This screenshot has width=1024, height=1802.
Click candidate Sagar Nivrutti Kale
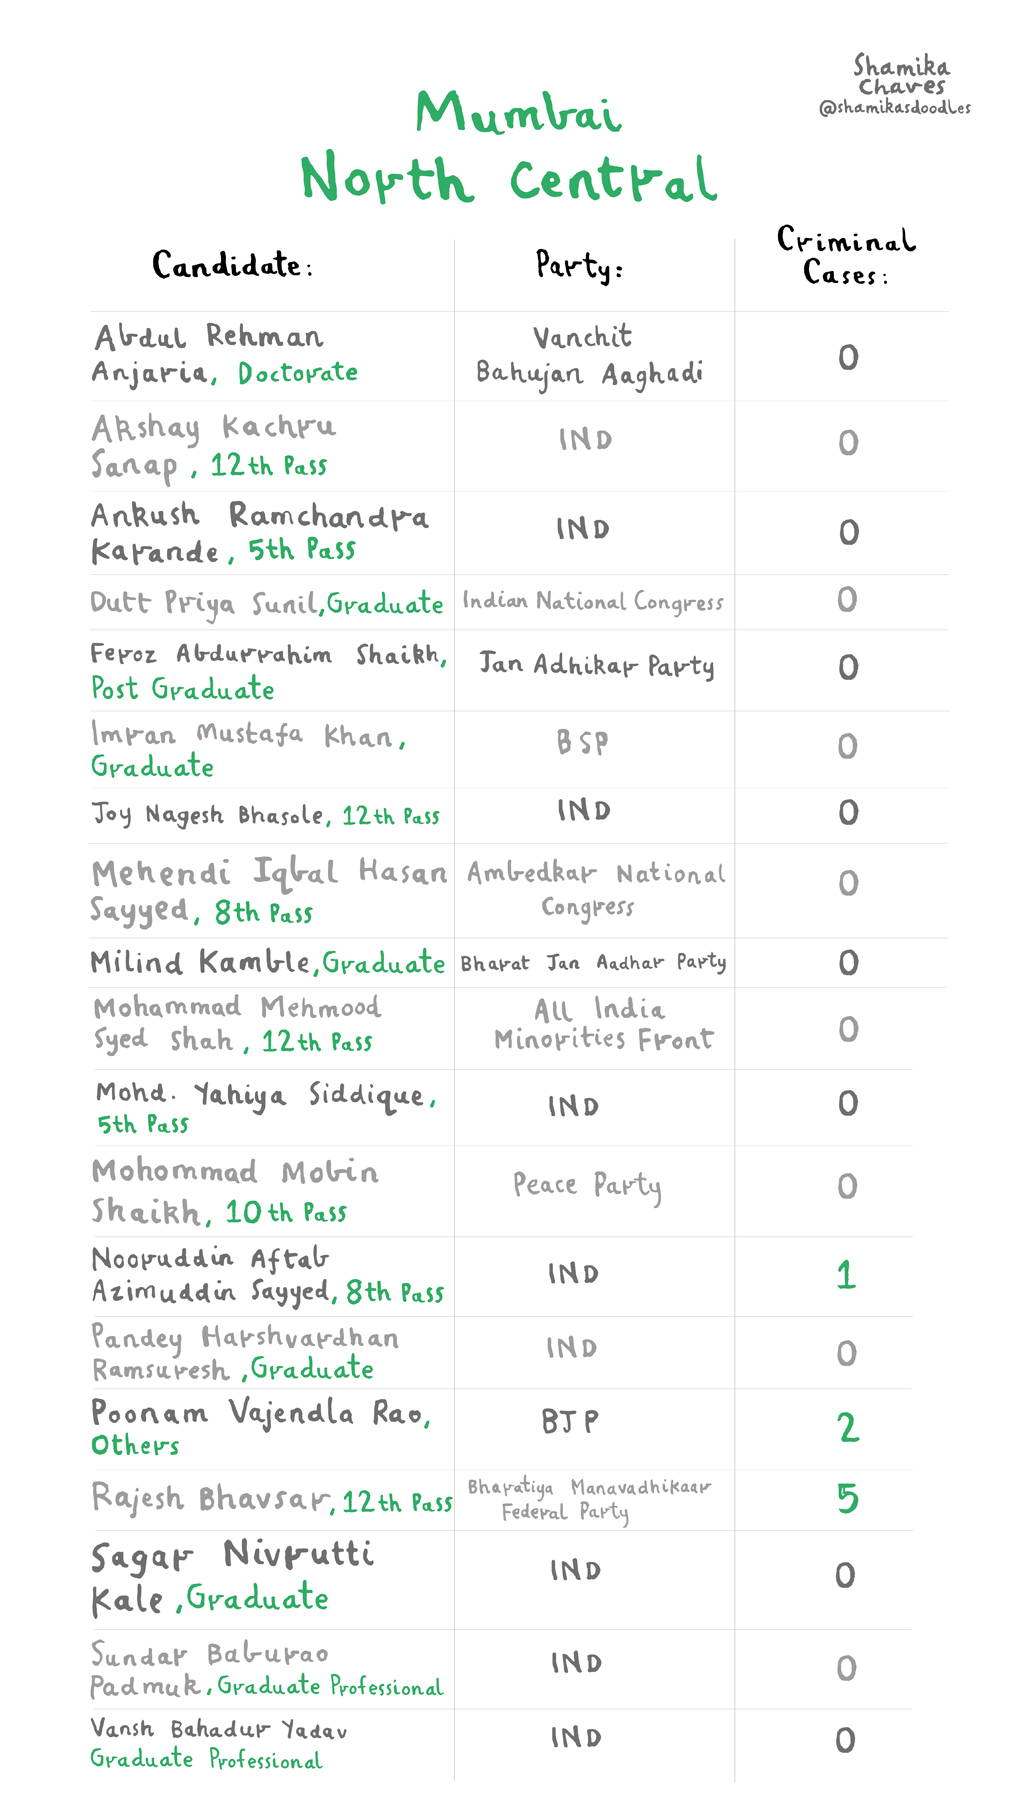tap(232, 1575)
